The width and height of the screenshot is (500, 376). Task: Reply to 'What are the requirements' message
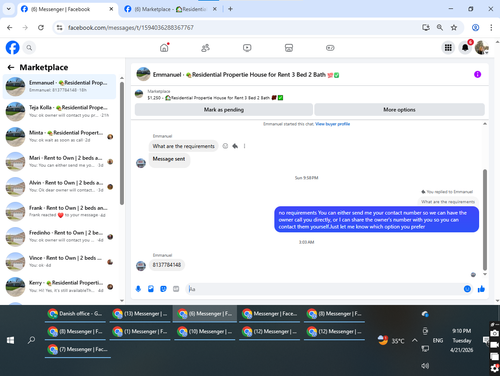coord(235,146)
